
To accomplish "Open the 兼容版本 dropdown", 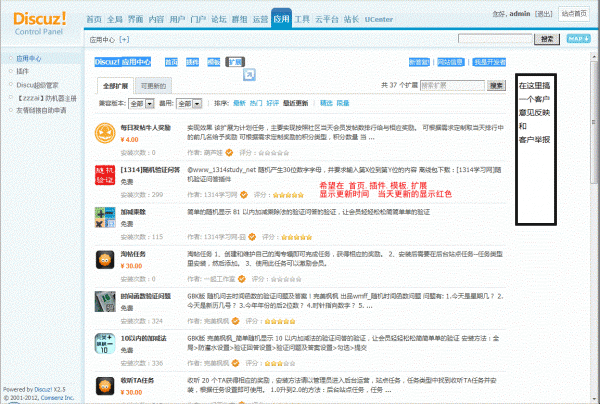I will pyautogui.click(x=141, y=104).
